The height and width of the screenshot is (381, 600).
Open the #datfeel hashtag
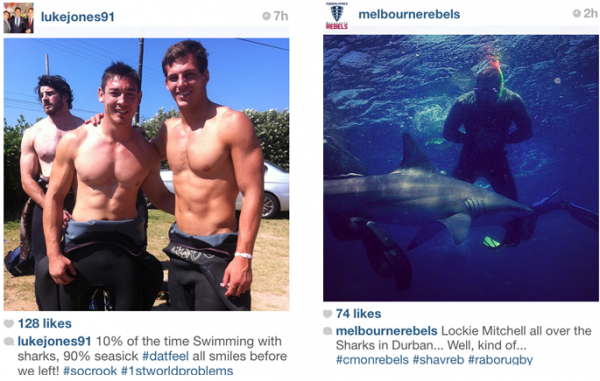(165, 356)
